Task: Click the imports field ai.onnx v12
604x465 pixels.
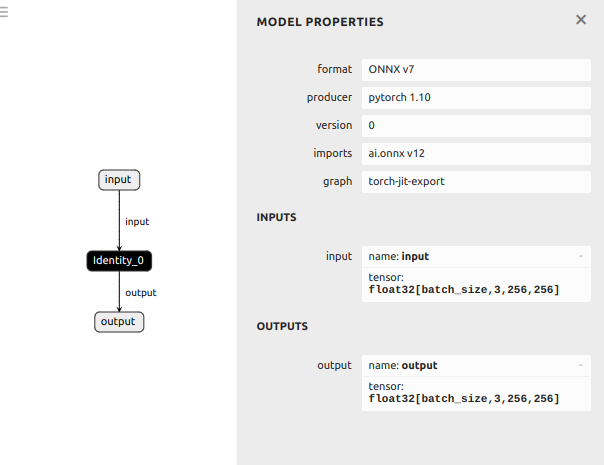Action: point(476,154)
